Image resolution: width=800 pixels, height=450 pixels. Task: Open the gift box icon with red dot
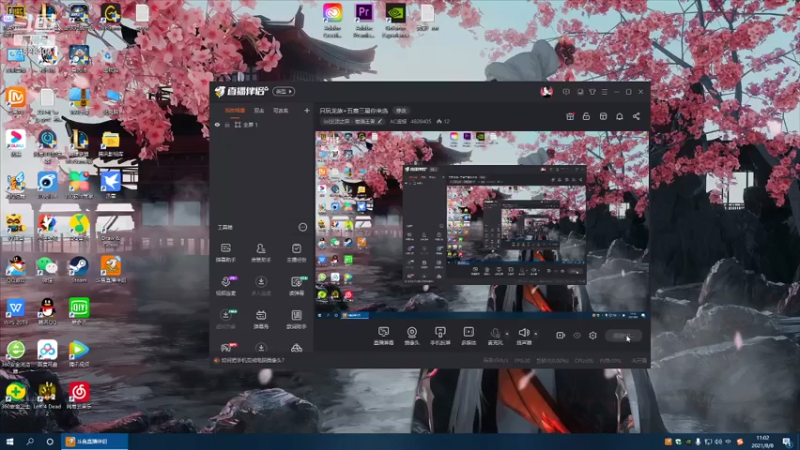[x=570, y=116]
